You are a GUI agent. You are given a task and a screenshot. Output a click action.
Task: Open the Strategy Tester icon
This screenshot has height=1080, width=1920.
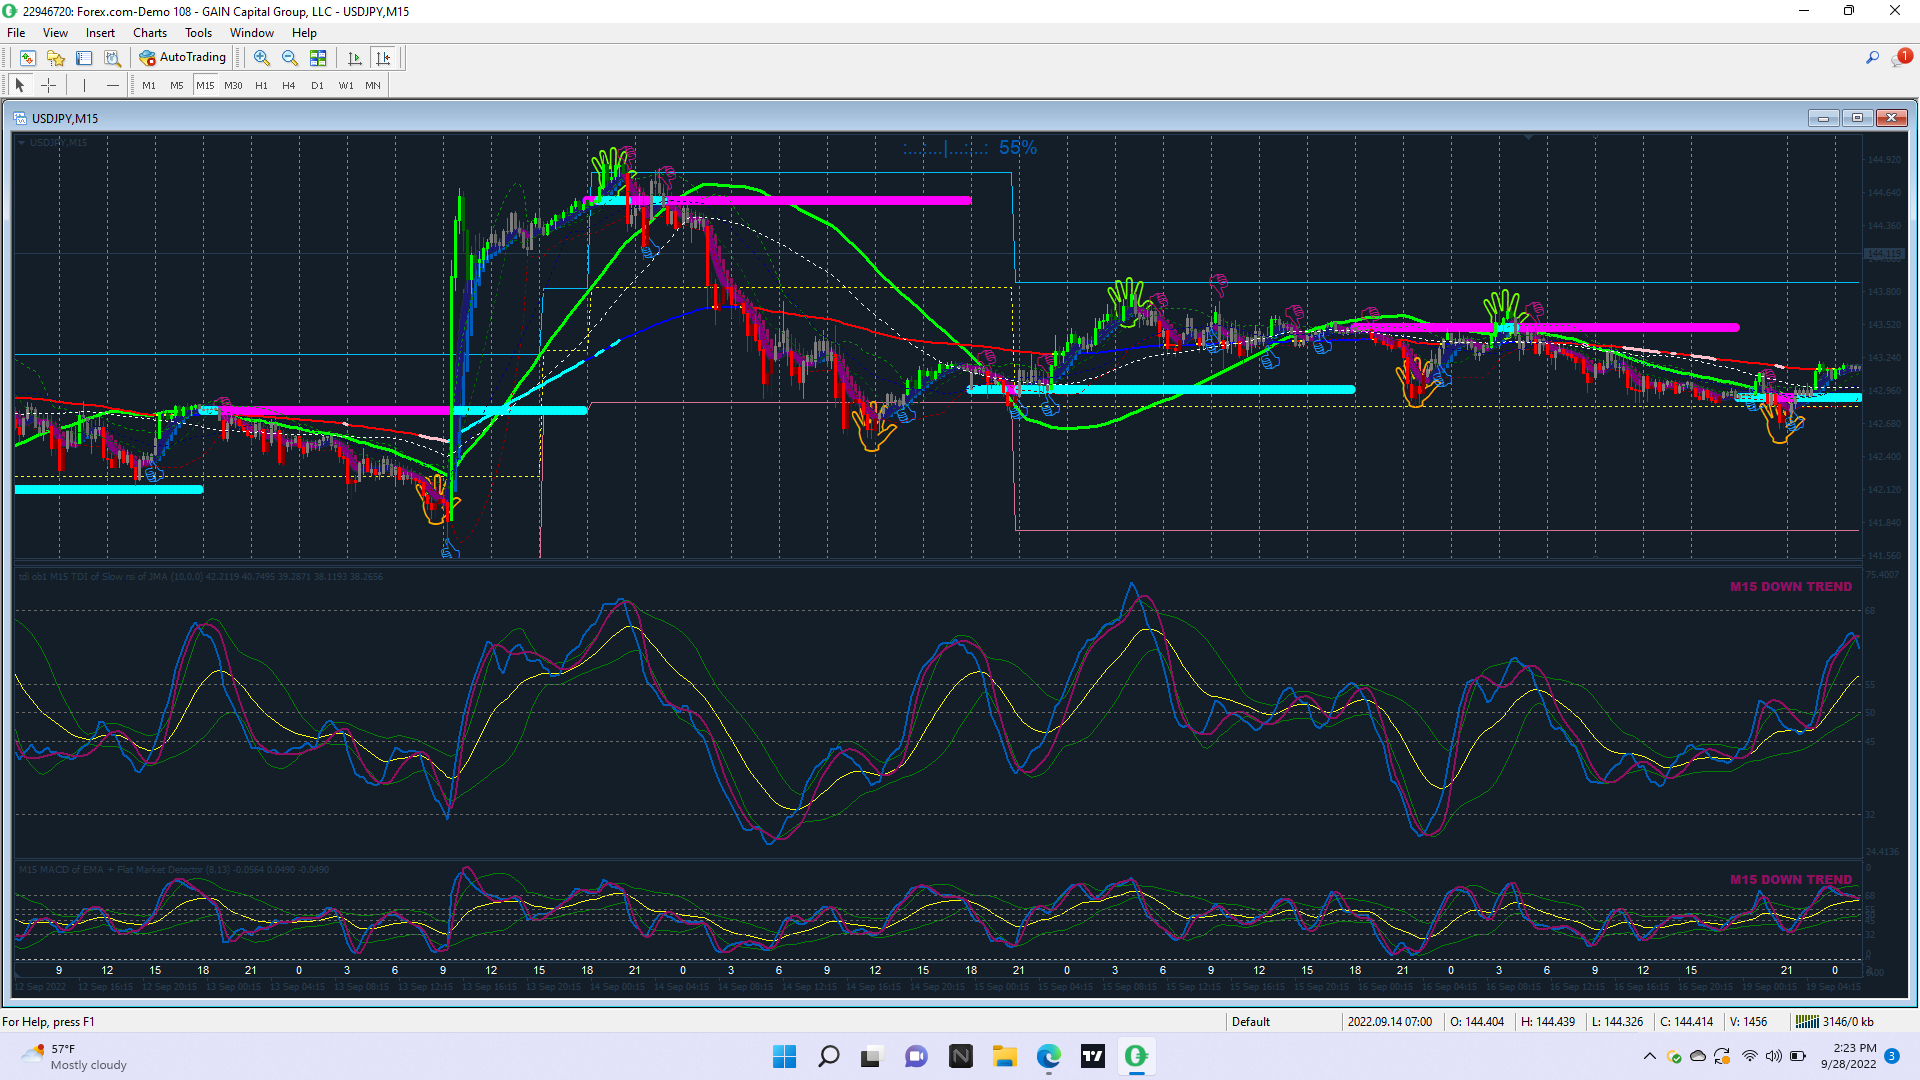[x=112, y=58]
